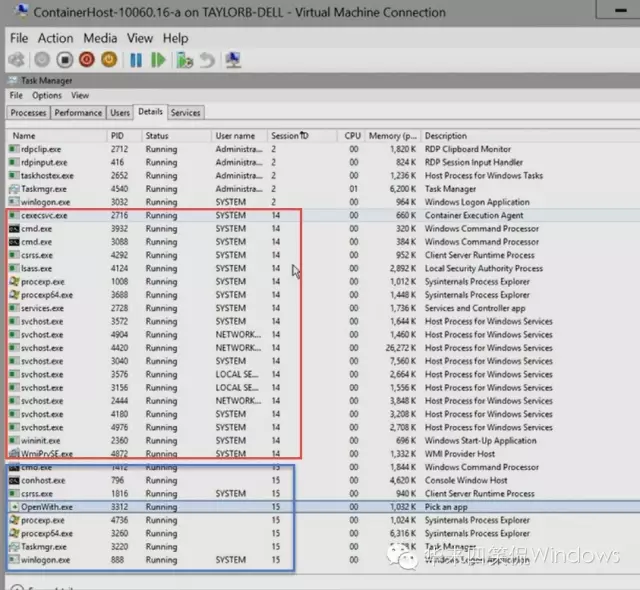Select the Details tab
The image size is (640, 590).
(x=150, y=112)
